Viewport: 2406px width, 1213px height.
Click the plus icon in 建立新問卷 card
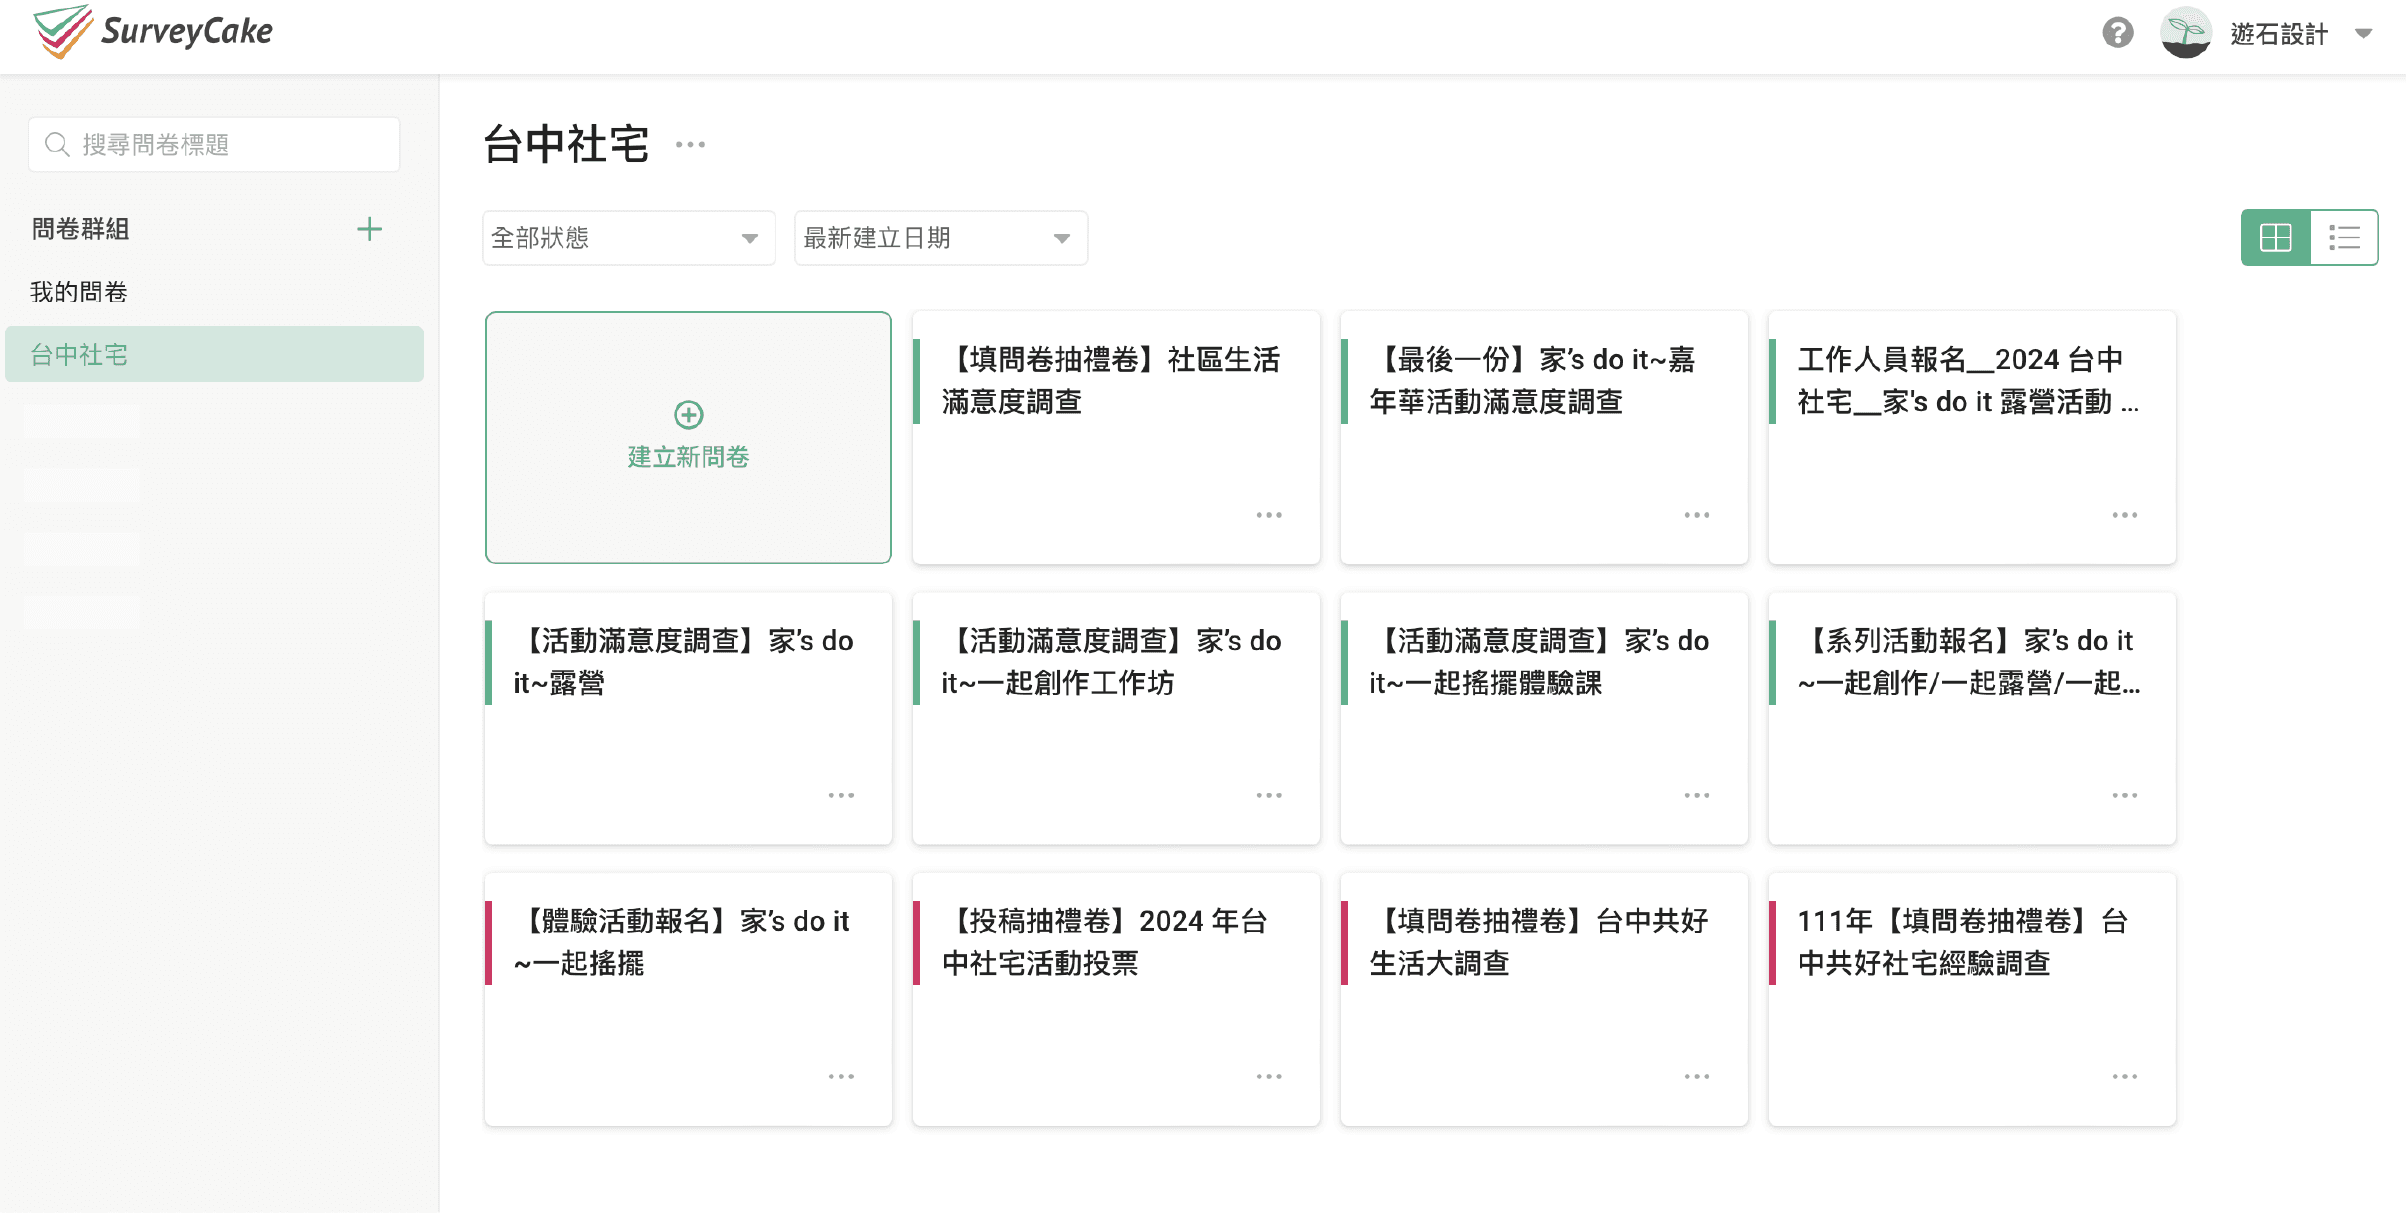pos(688,414)
